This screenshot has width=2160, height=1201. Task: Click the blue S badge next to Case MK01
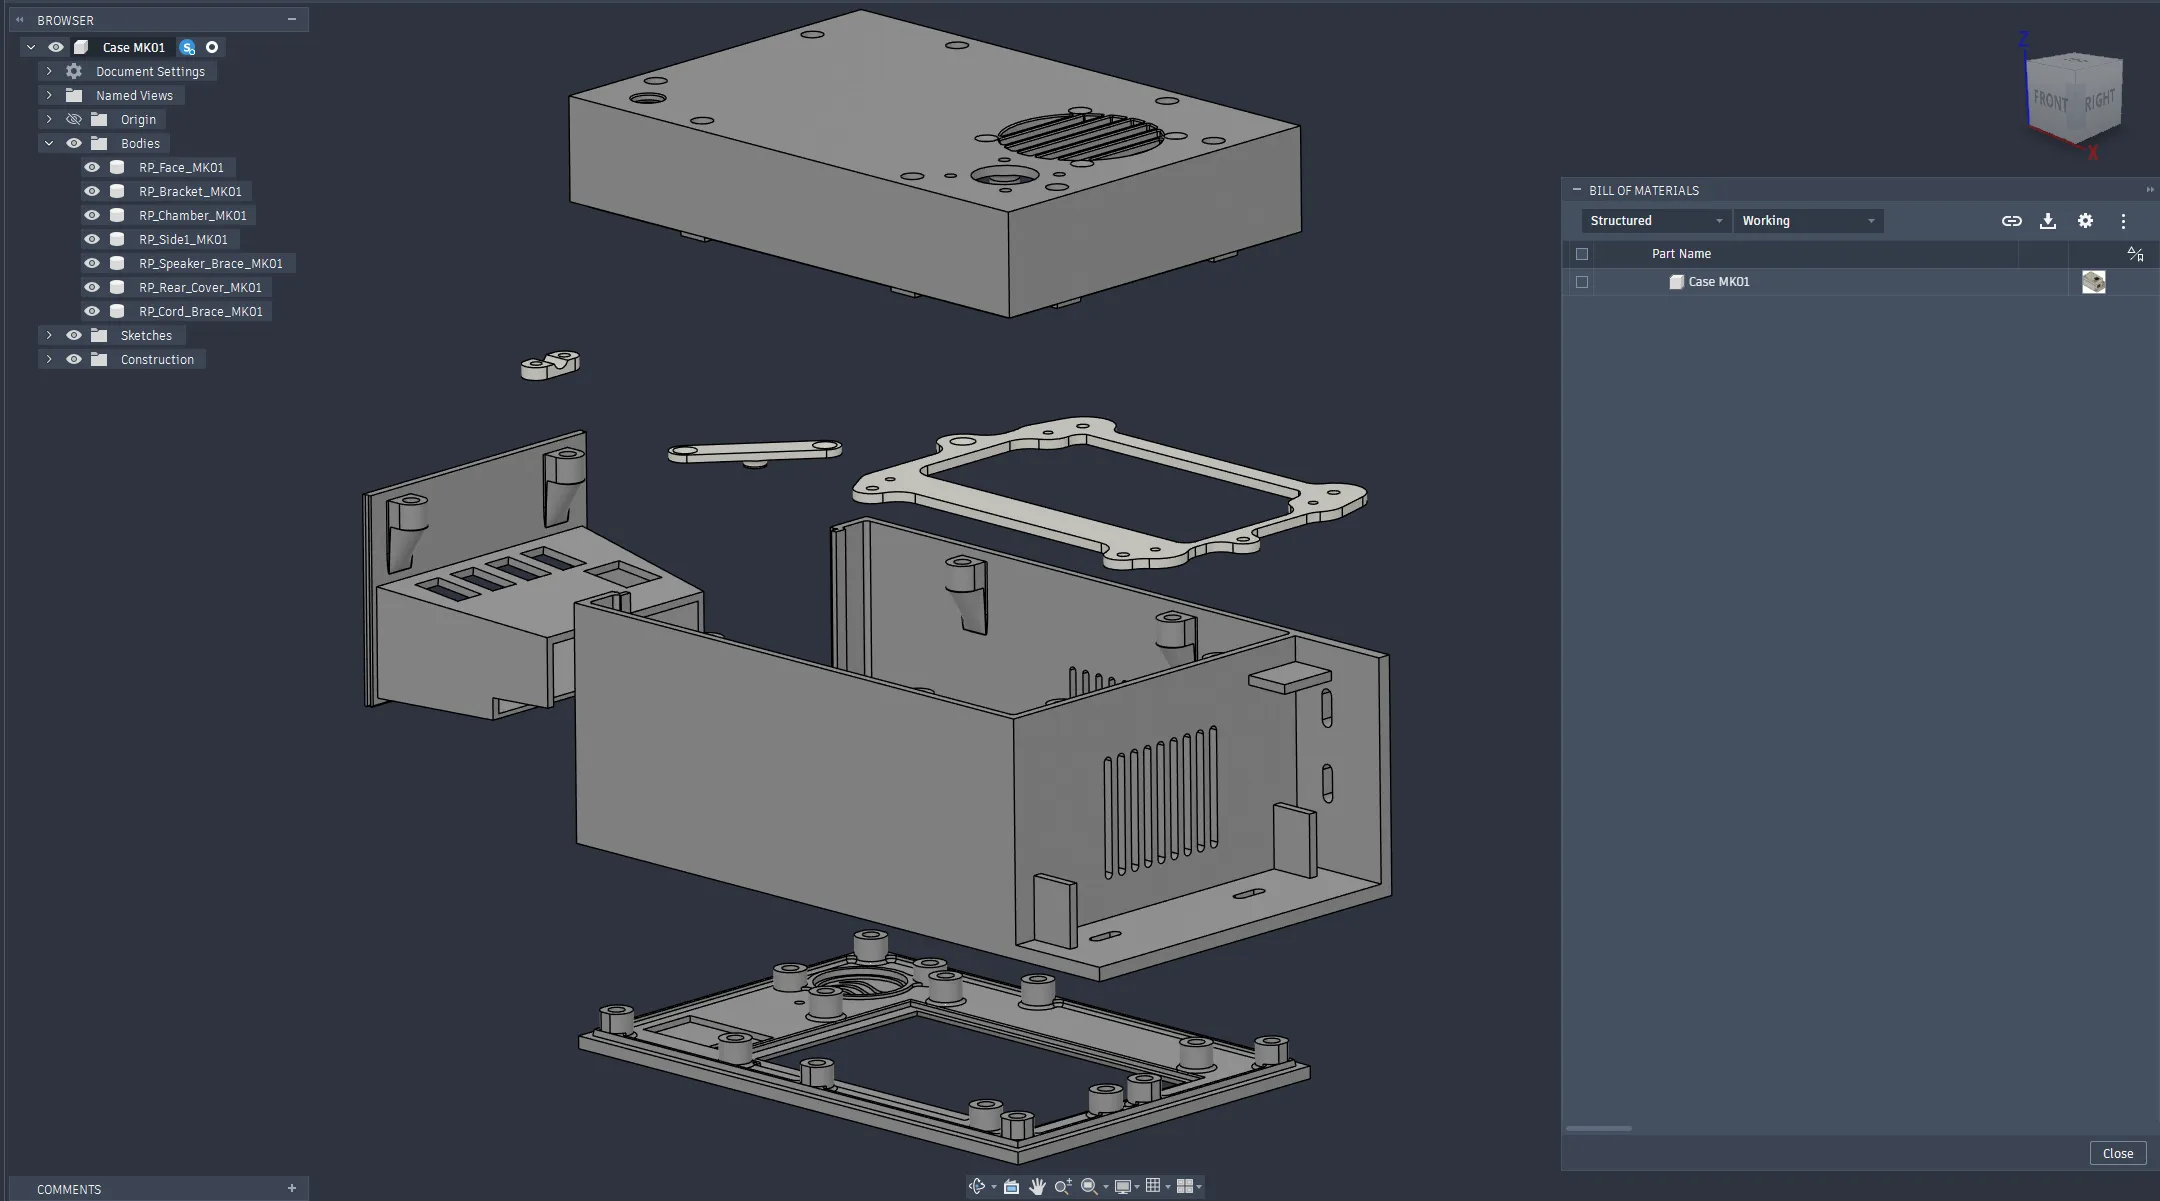(187, 47)
